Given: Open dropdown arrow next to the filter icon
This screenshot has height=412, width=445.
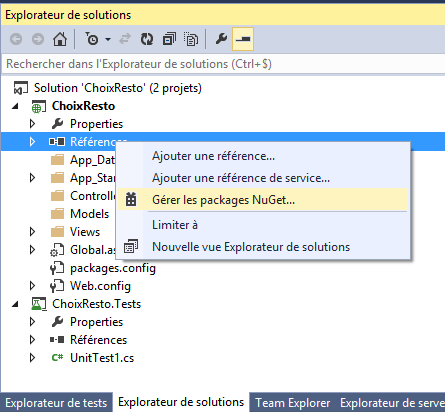Looking at the screenshot, I should [108, 39].
